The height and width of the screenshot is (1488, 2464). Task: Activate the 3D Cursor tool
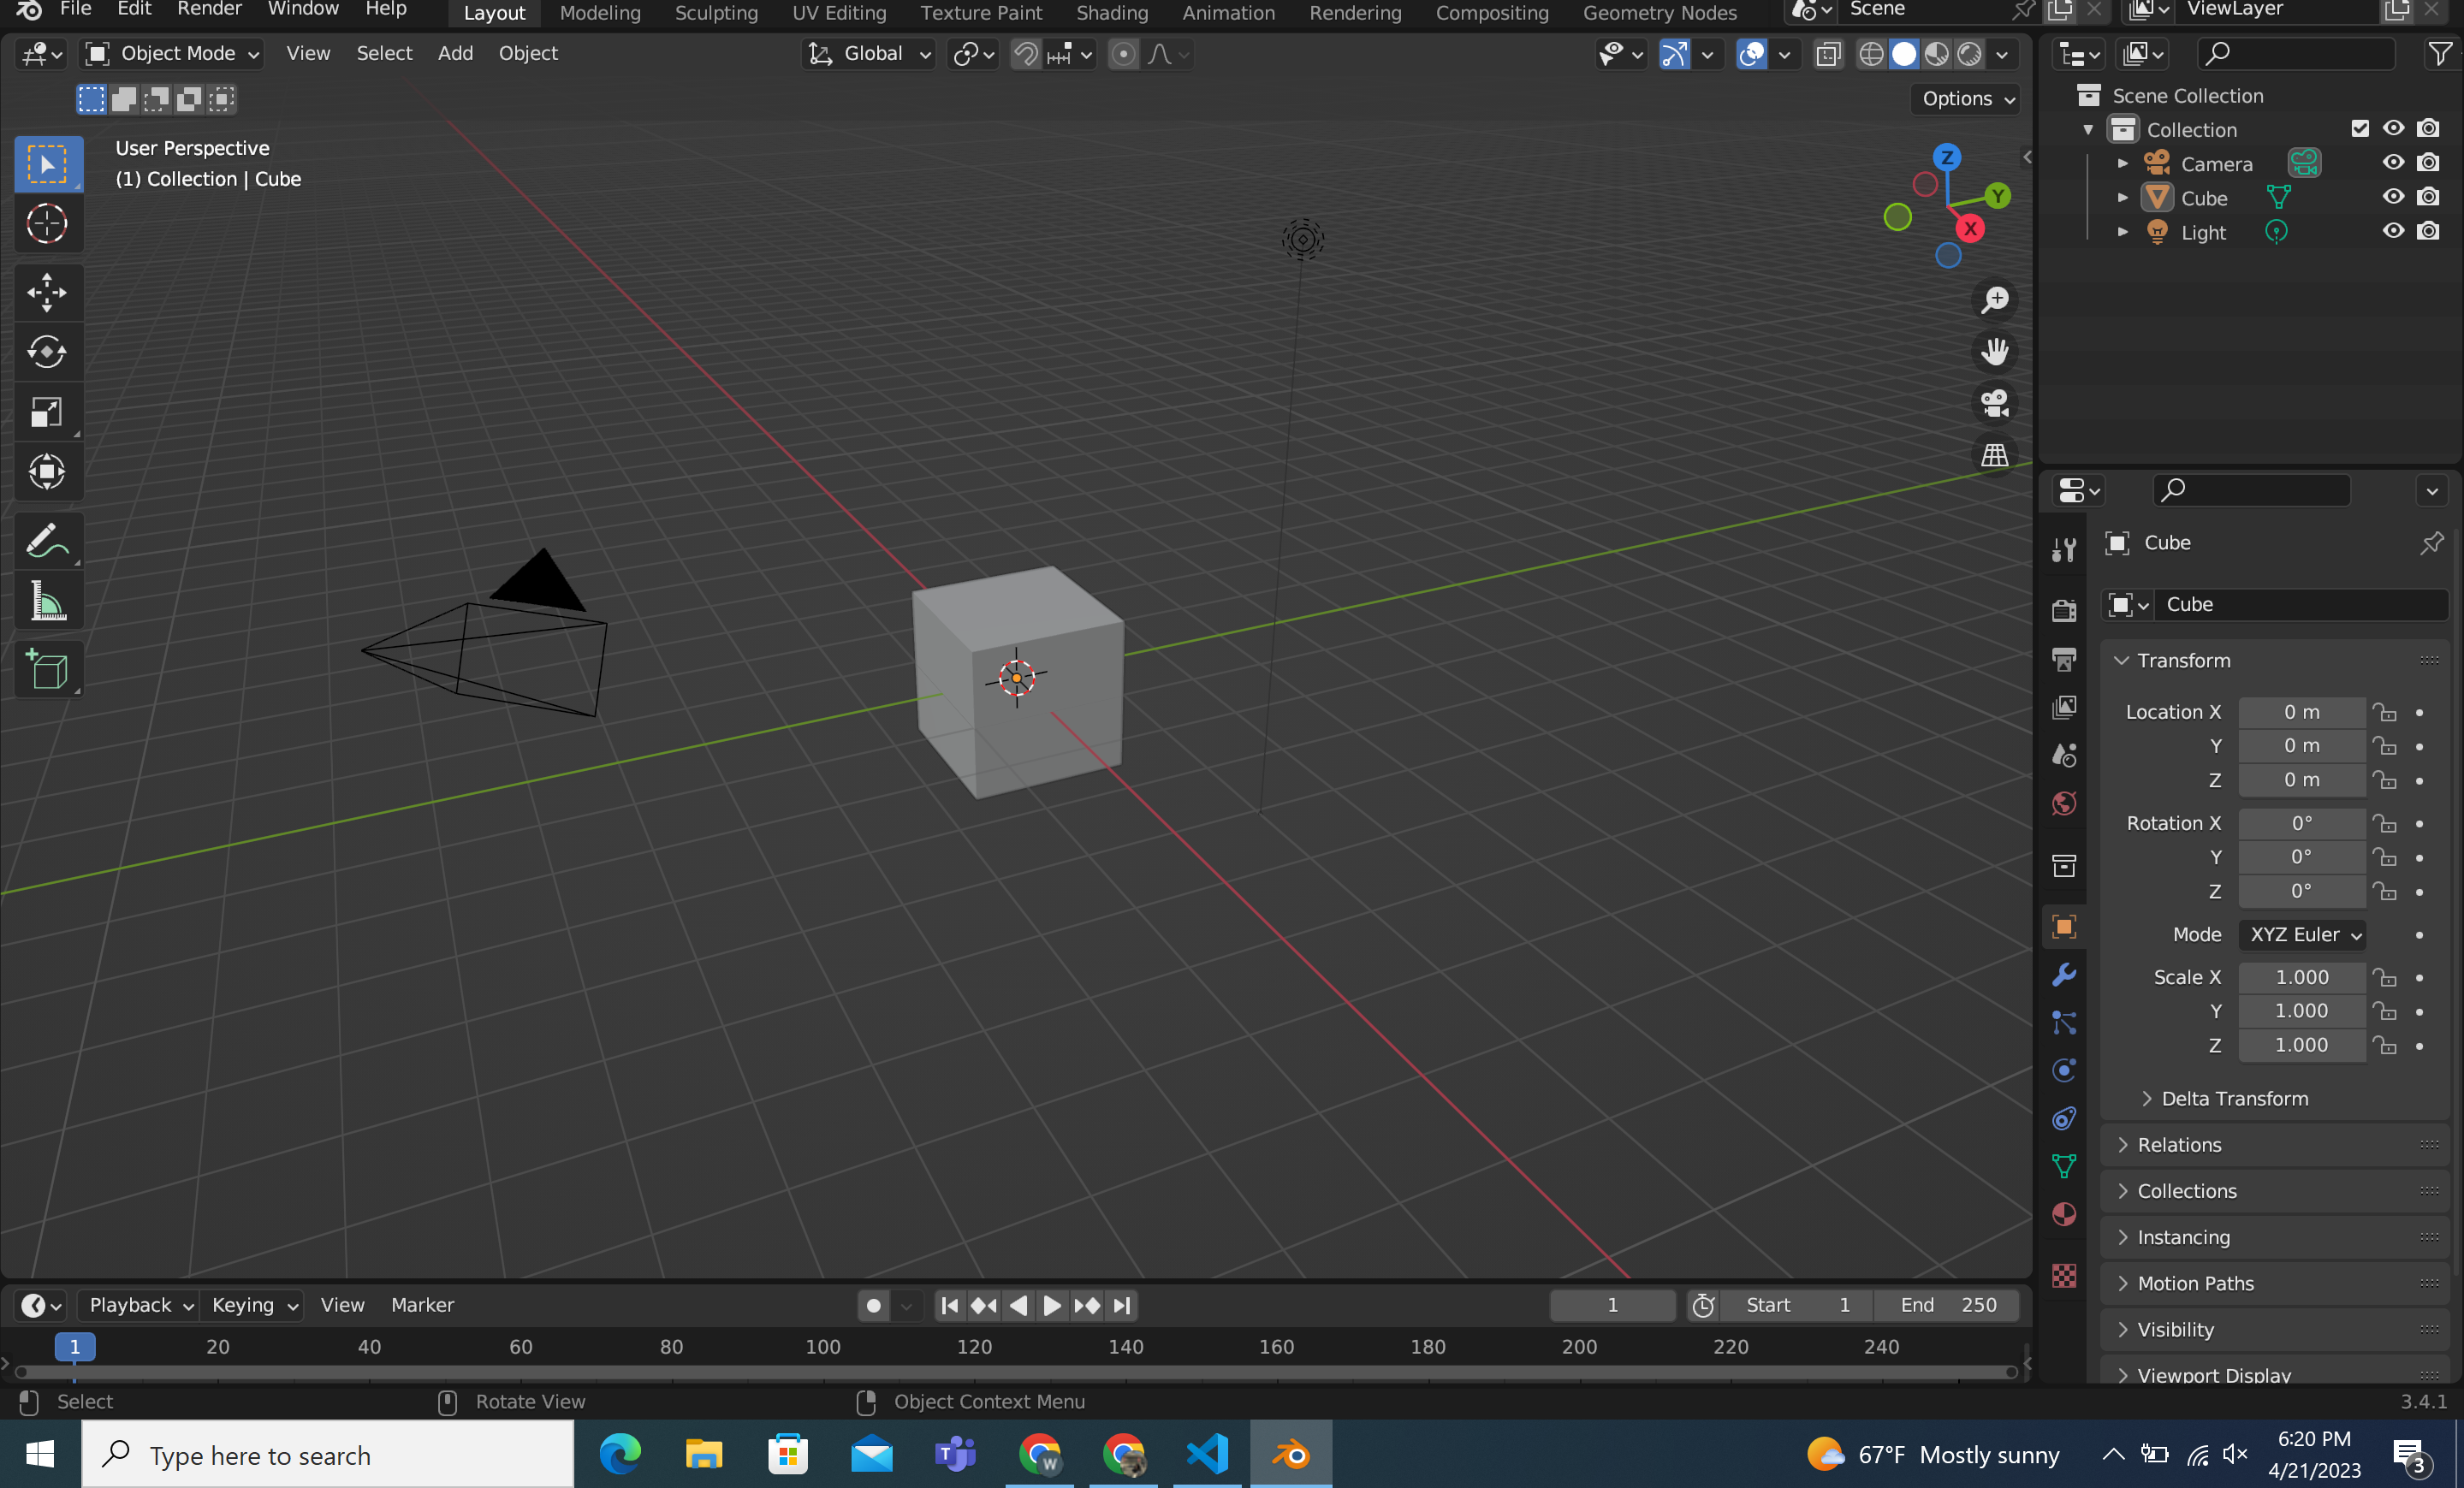(x=47, y=223)
